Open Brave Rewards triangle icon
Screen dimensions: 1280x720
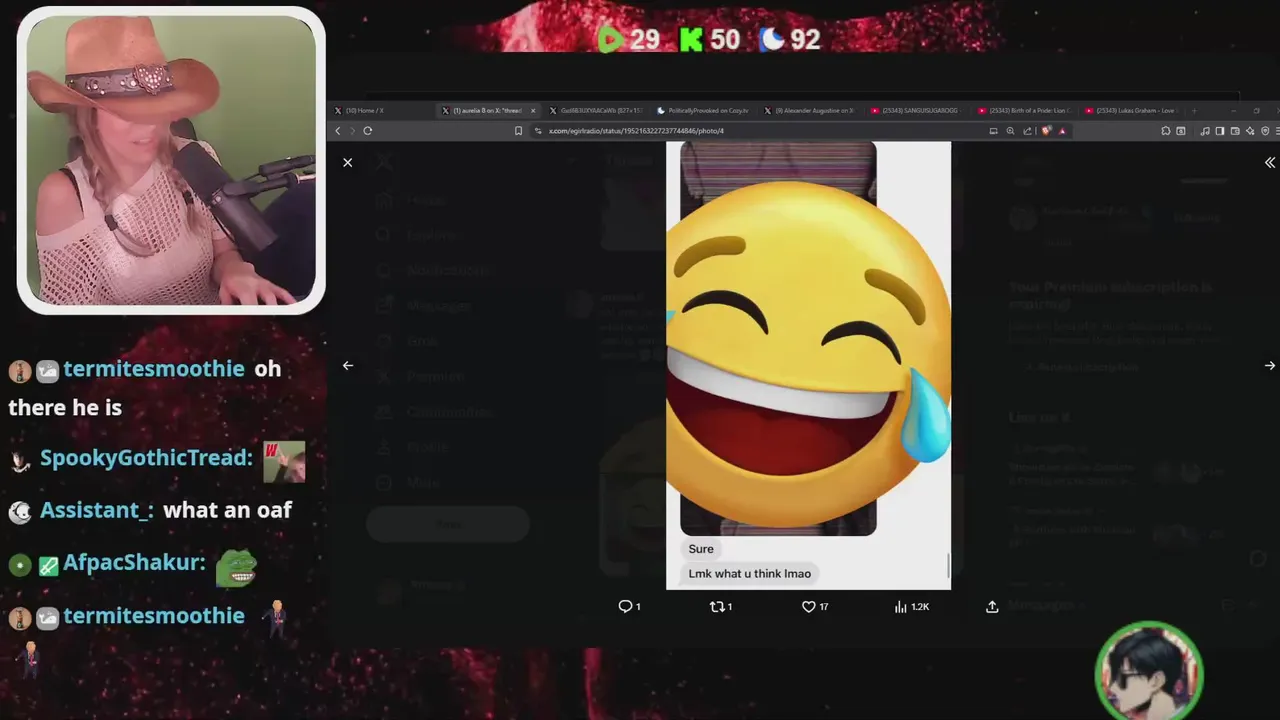[x=1062, y=131]
